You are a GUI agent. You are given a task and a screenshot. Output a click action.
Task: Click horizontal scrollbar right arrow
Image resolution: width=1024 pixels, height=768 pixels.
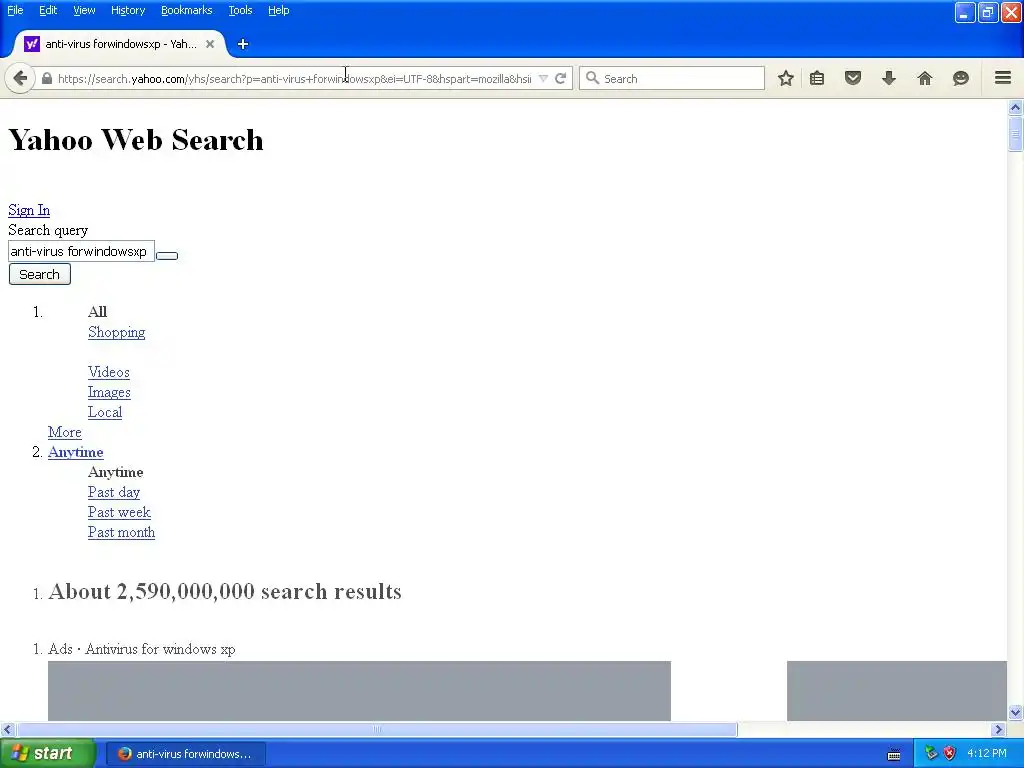coord(999,729)
